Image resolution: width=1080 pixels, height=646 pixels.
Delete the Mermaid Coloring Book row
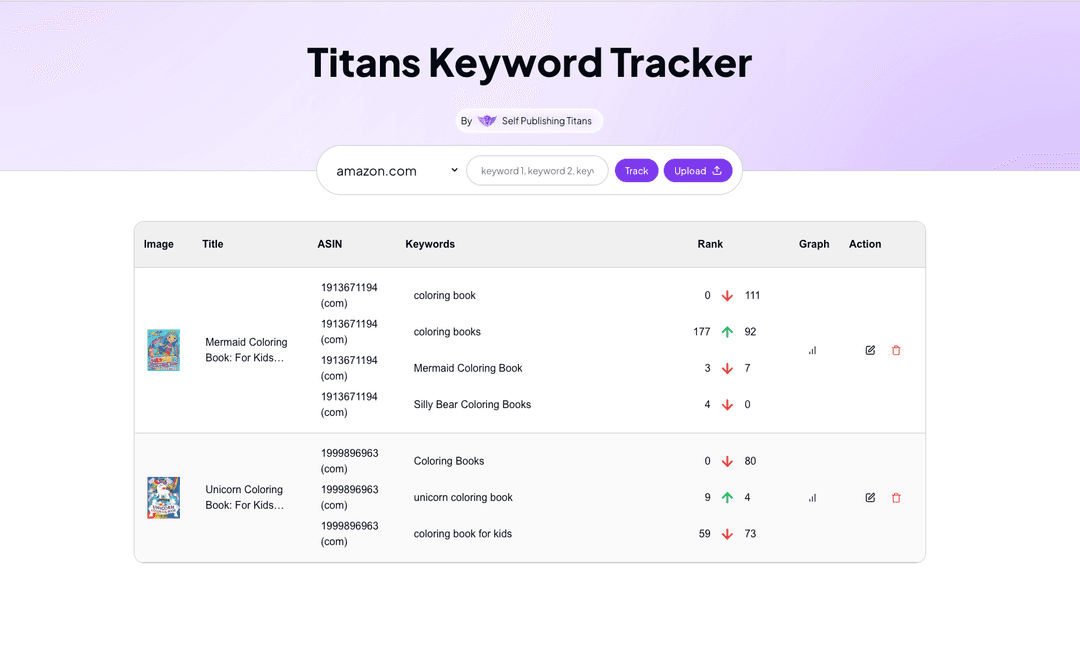point(896,350)
